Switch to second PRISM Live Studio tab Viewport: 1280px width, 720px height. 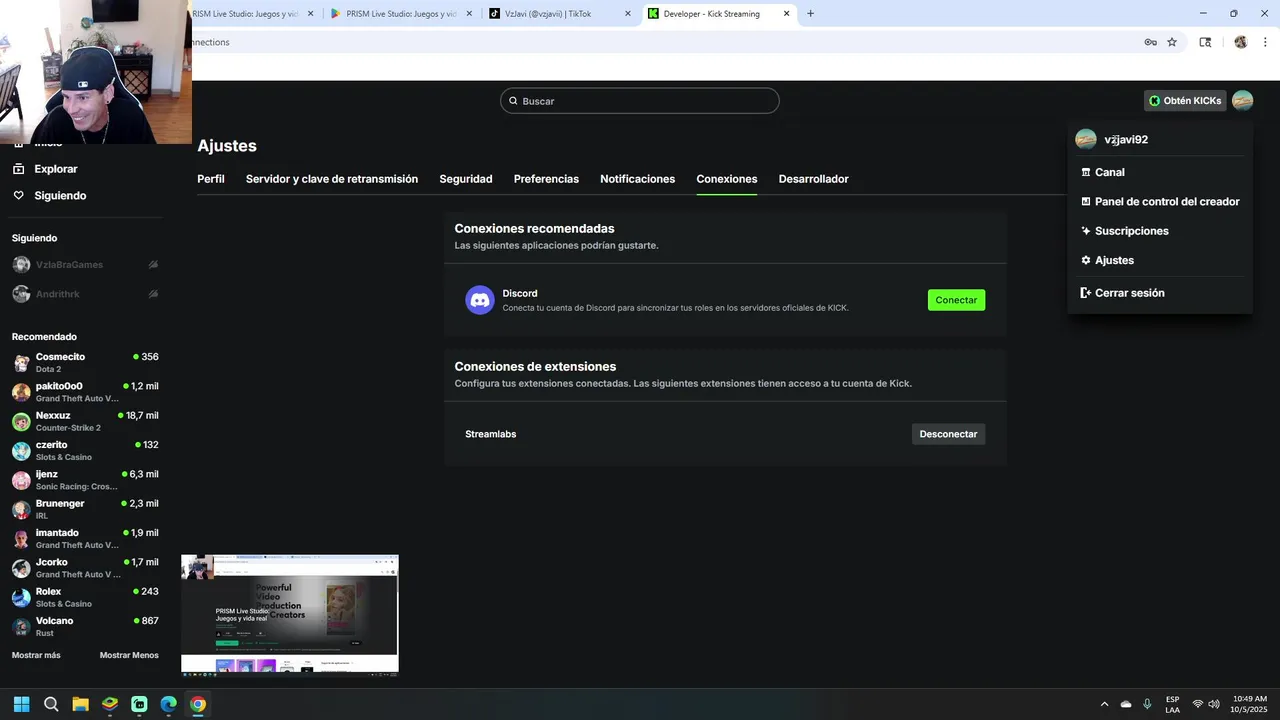pyautogui.click(x=400, y=14)
